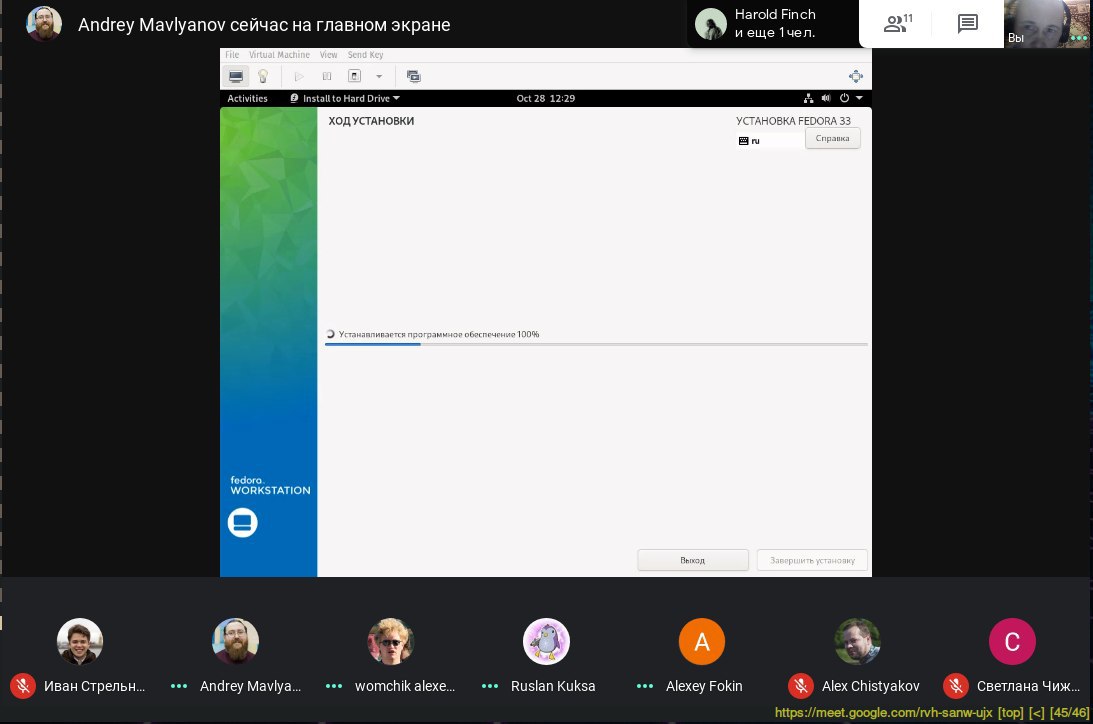Click your own video thumbnail

(1048, 24)
